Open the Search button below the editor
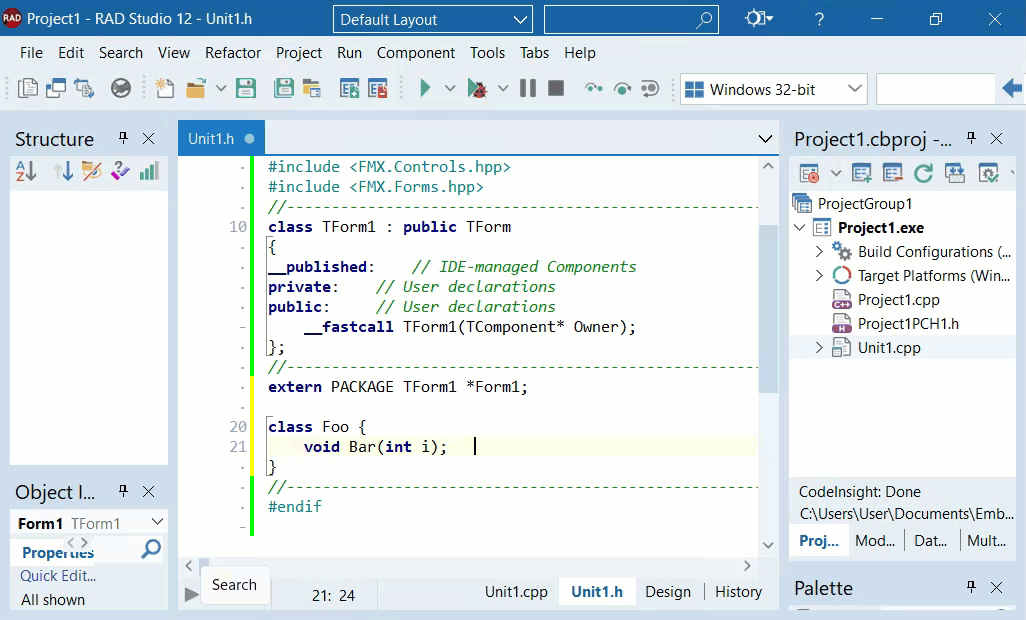The height and width of the screenshot is (620, 1026). coord(234,585)
